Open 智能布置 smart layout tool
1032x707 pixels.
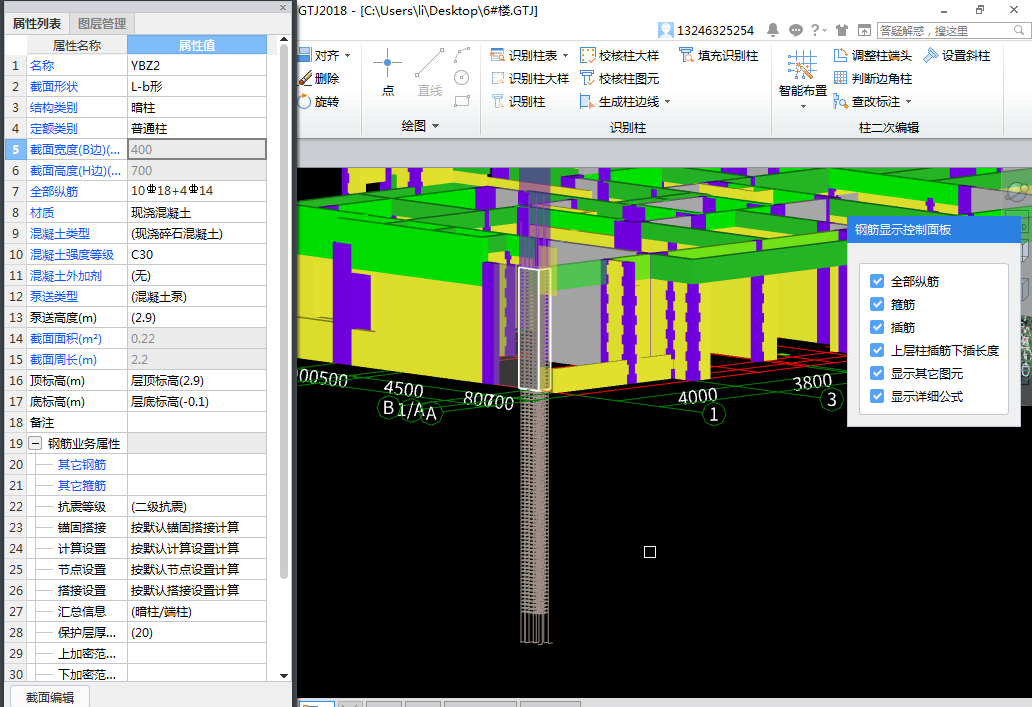coord(802,73)
